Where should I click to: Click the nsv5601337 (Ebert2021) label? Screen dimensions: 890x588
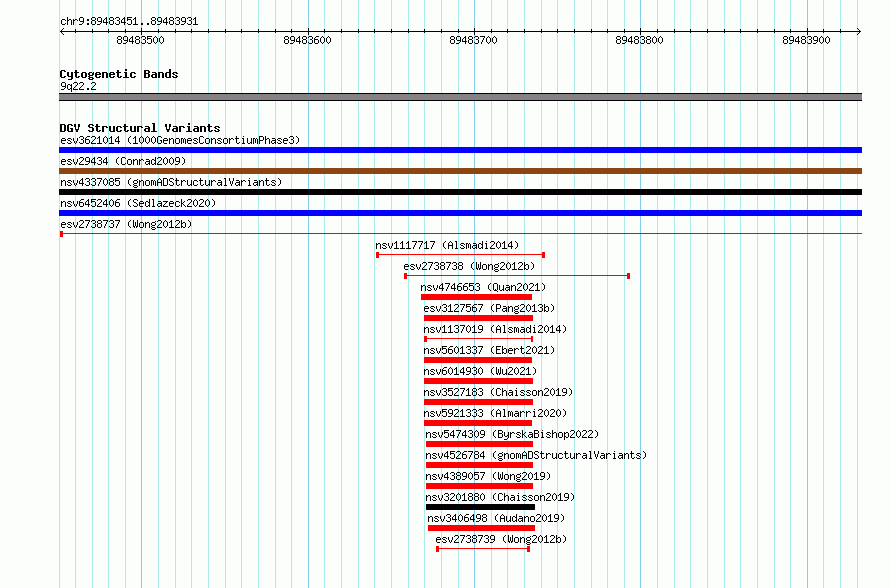pyautogui.click(x=489, y=350)
